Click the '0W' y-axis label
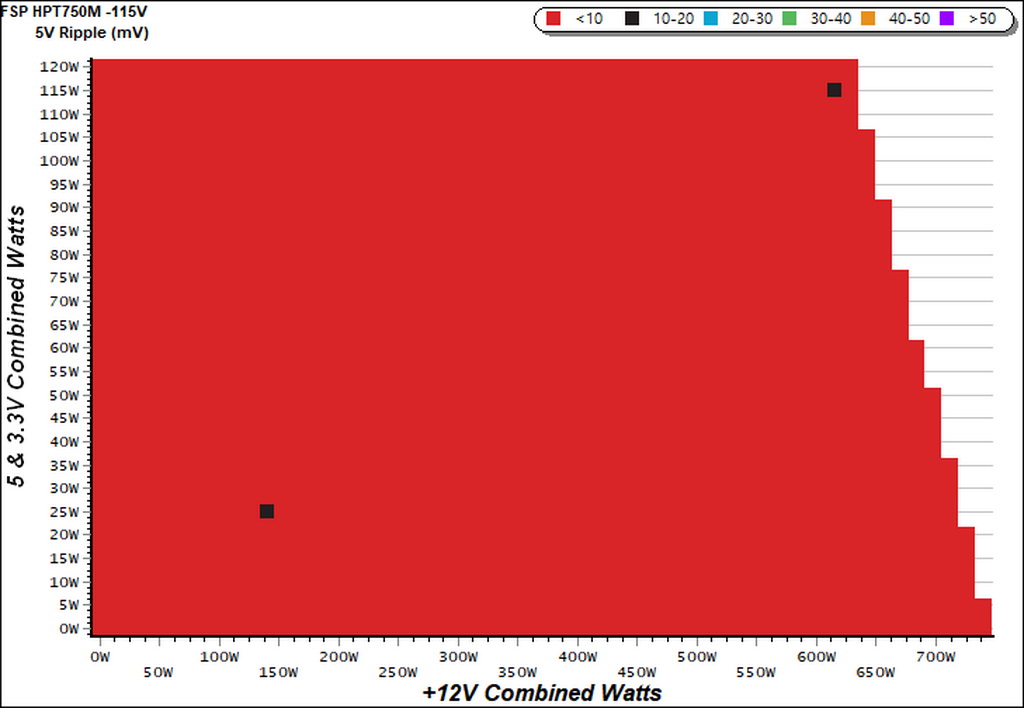The width and height of the screenshot is (1024, 708). coord(67,629)
